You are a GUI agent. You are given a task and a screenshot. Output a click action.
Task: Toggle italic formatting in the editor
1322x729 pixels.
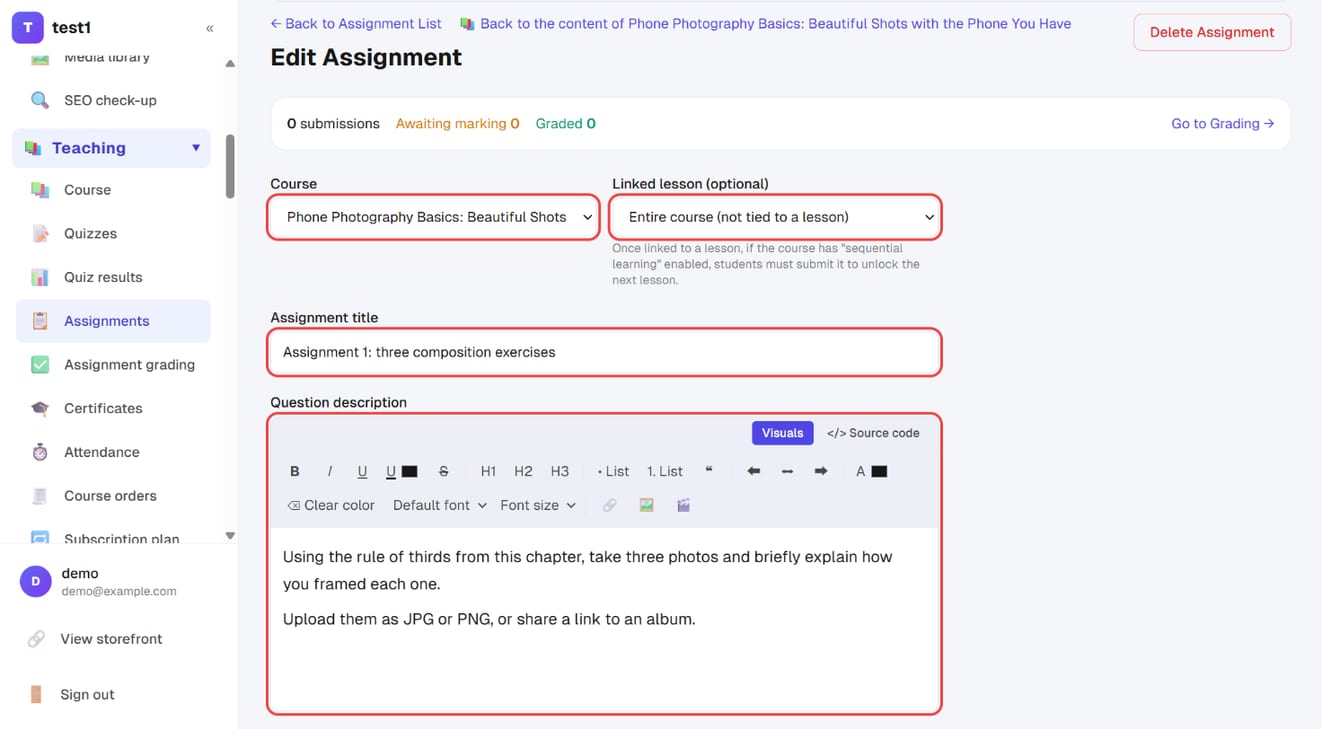click(x=329, y=471)
